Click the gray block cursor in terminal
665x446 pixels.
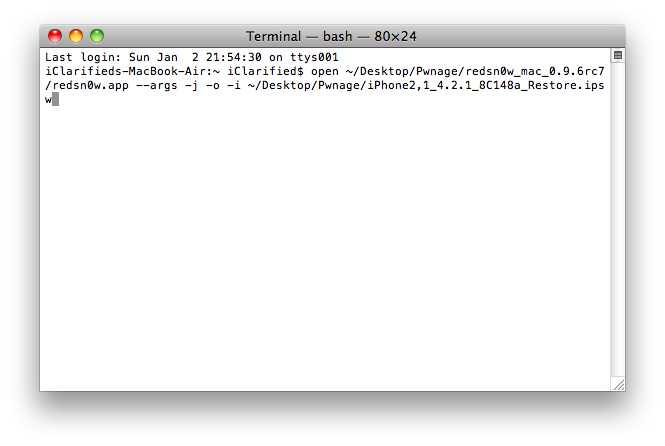(x=55, y=100)
